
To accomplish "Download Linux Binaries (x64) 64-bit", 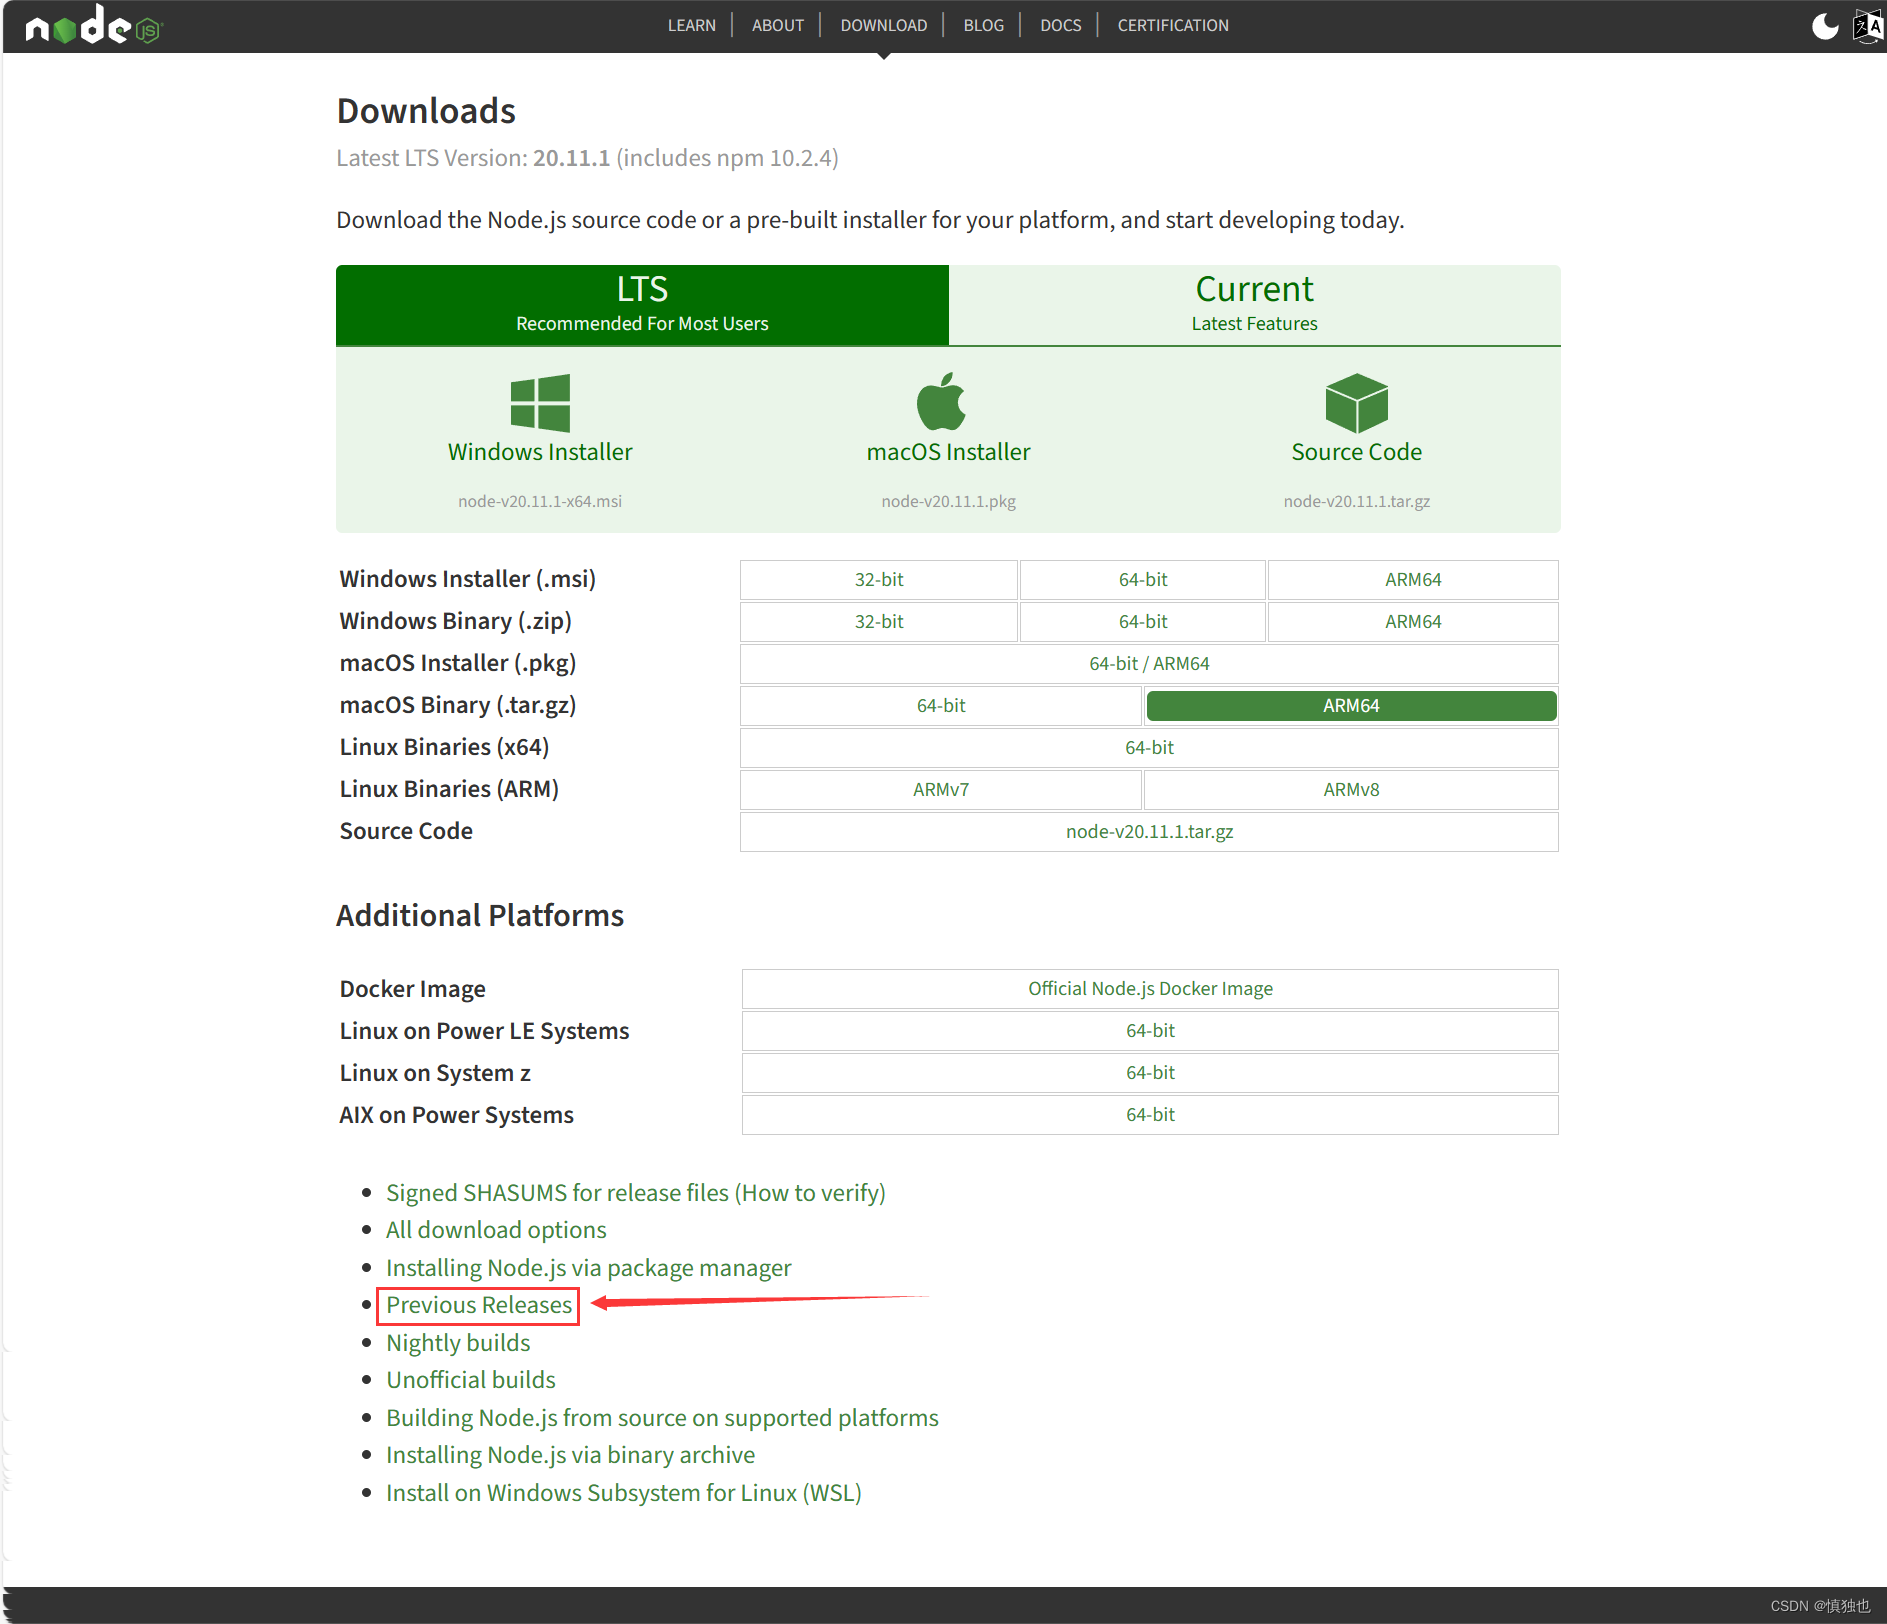I will (x=1149, y=748).
